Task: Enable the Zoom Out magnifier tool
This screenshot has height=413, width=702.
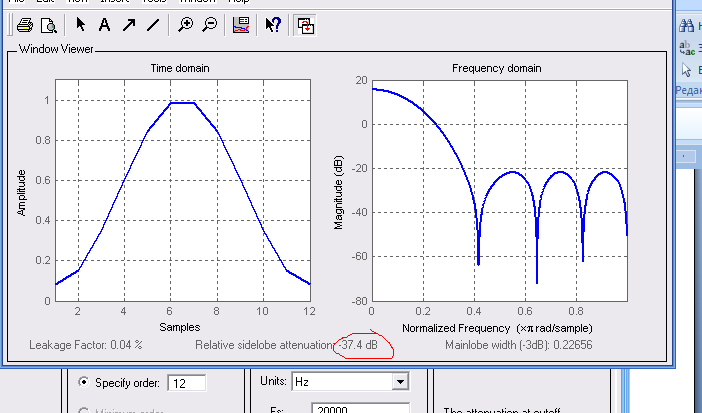Action: 210,24
